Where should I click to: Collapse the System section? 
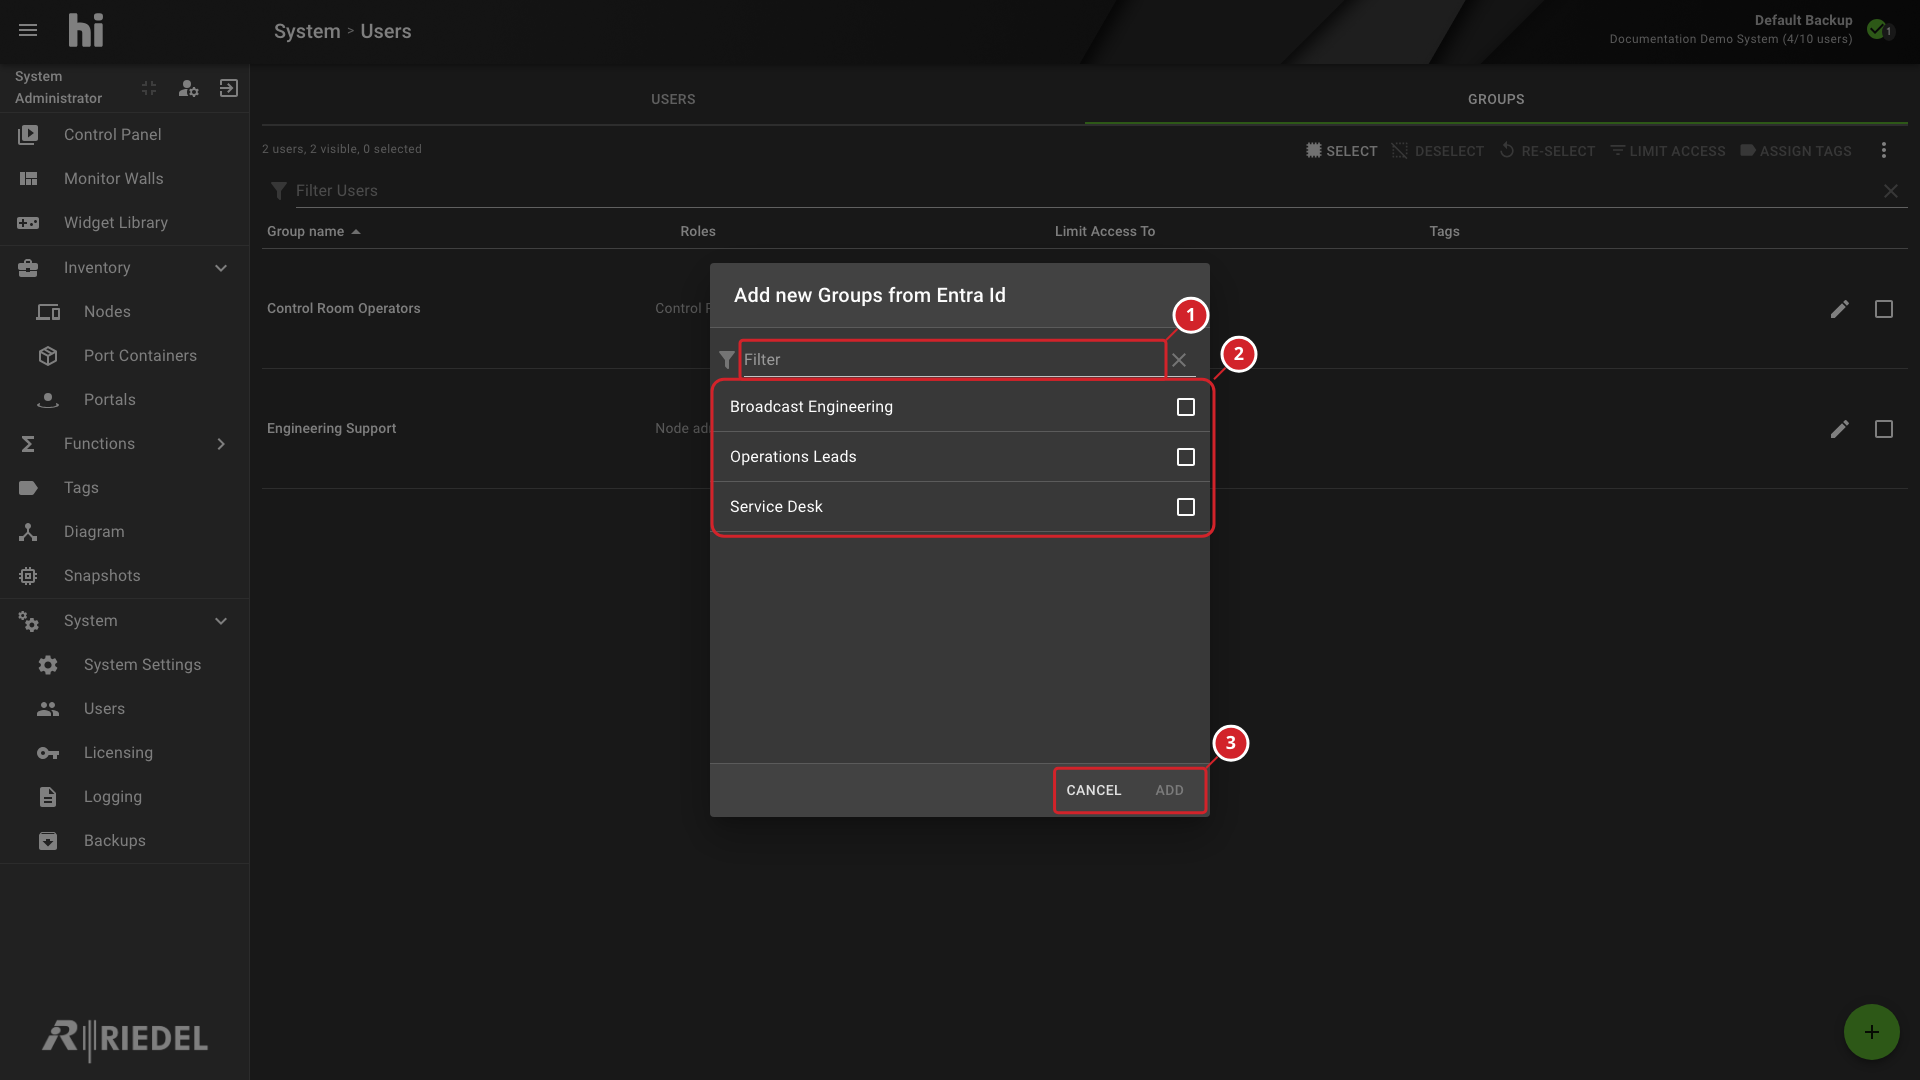pos(221,621)
